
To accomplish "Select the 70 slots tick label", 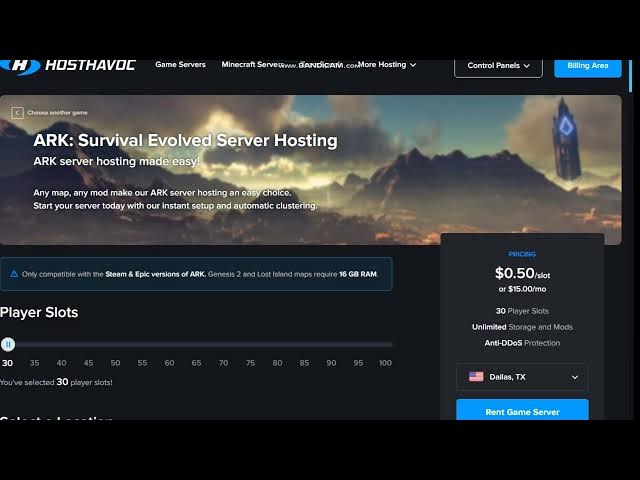I will point(223,363).
